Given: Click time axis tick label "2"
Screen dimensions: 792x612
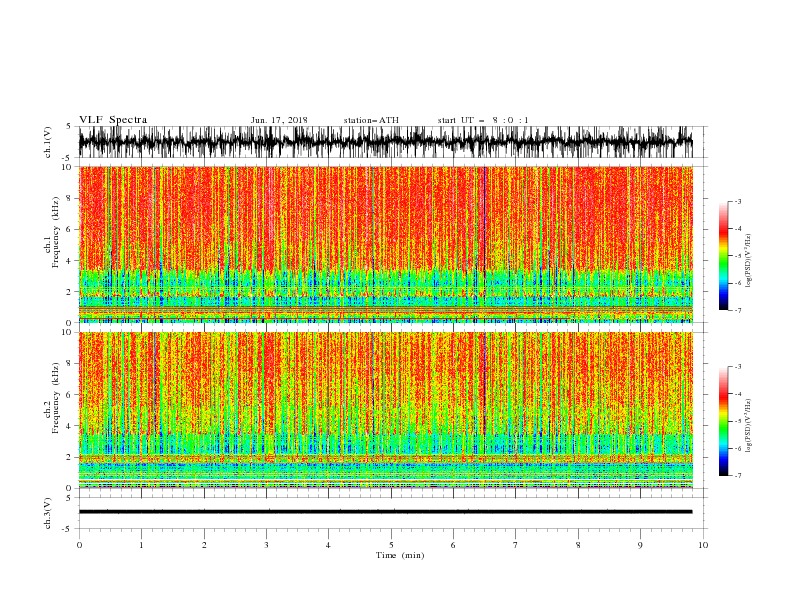Looking at the screenshot, I should click(204, 545).
